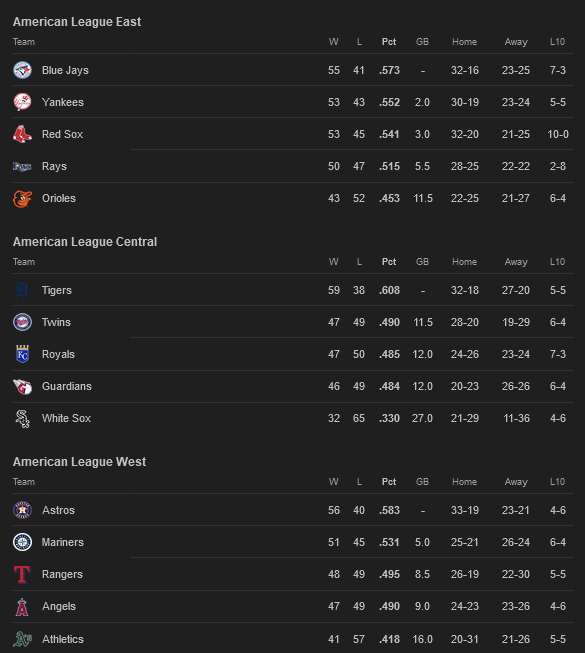Click the L10 header in AL West
The height and width of the screenshot is (653, 585).
(x=557, y=482)
